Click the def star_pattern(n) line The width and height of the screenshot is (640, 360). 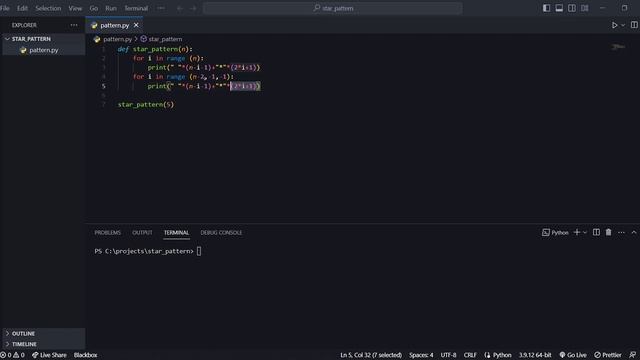[155, 49]
